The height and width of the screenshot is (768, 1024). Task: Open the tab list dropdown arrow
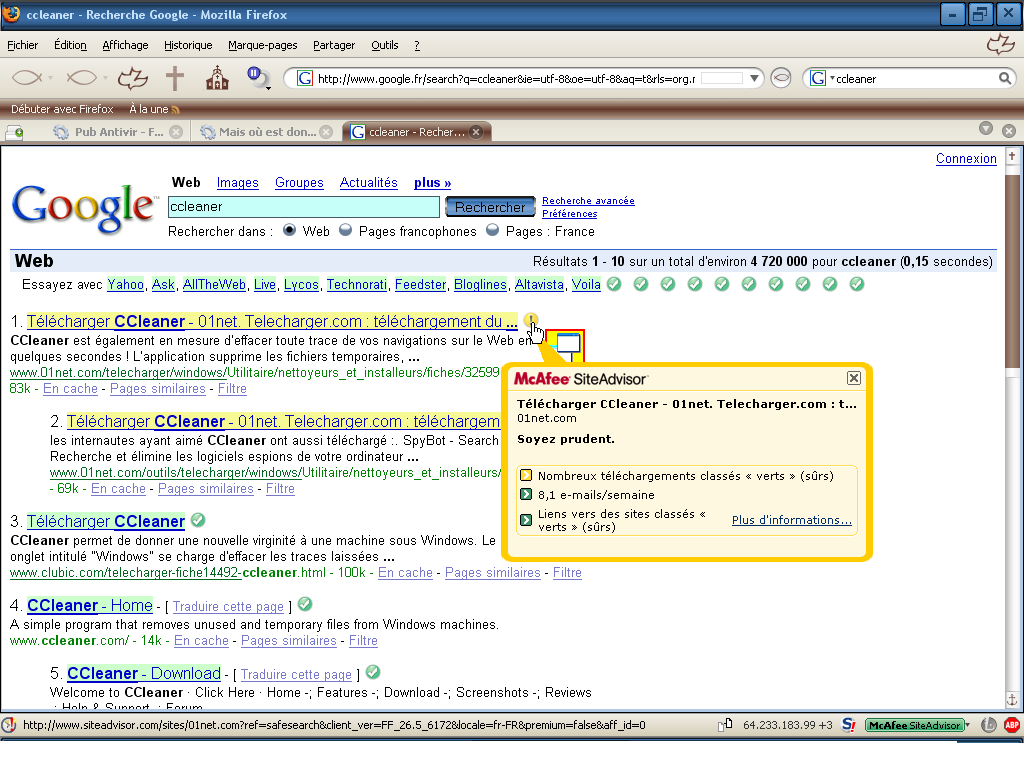tap(985, 129)
